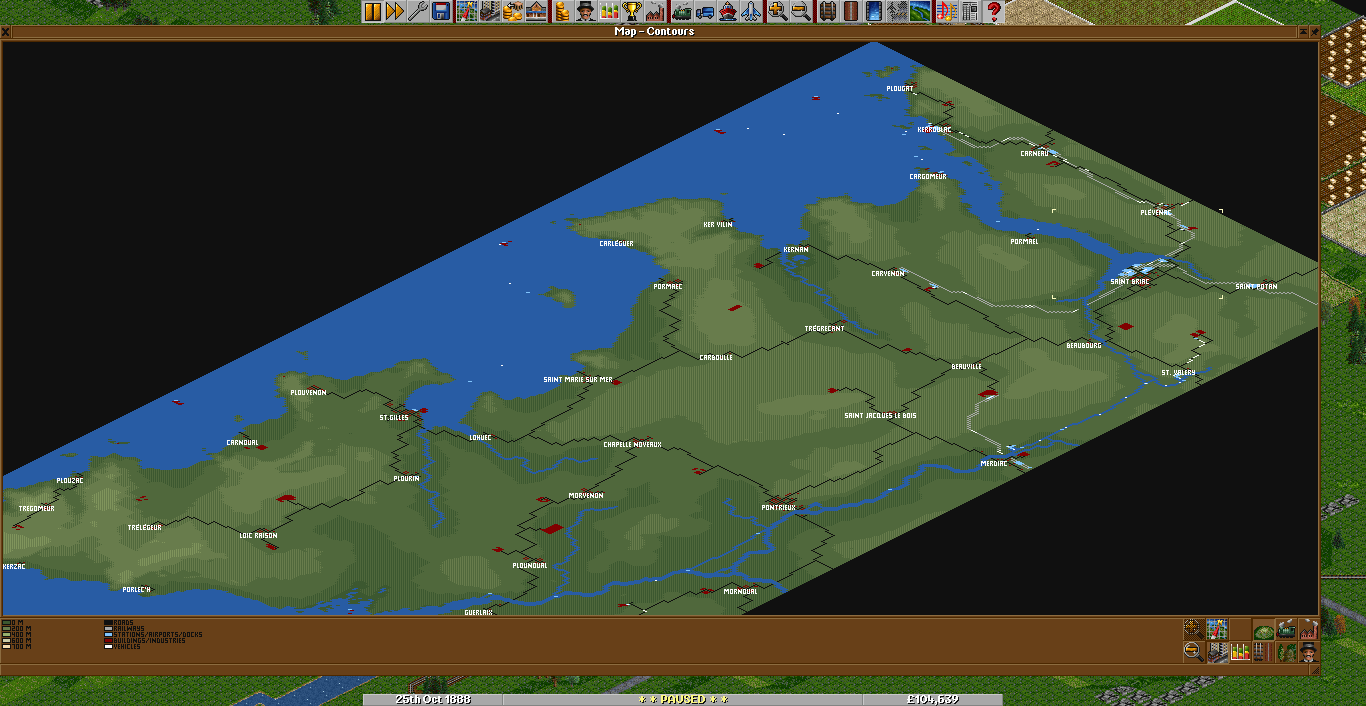Toggle fast forward mode
The height and width of the screenshot is (706, 1366).
click(x=395, y=11)
